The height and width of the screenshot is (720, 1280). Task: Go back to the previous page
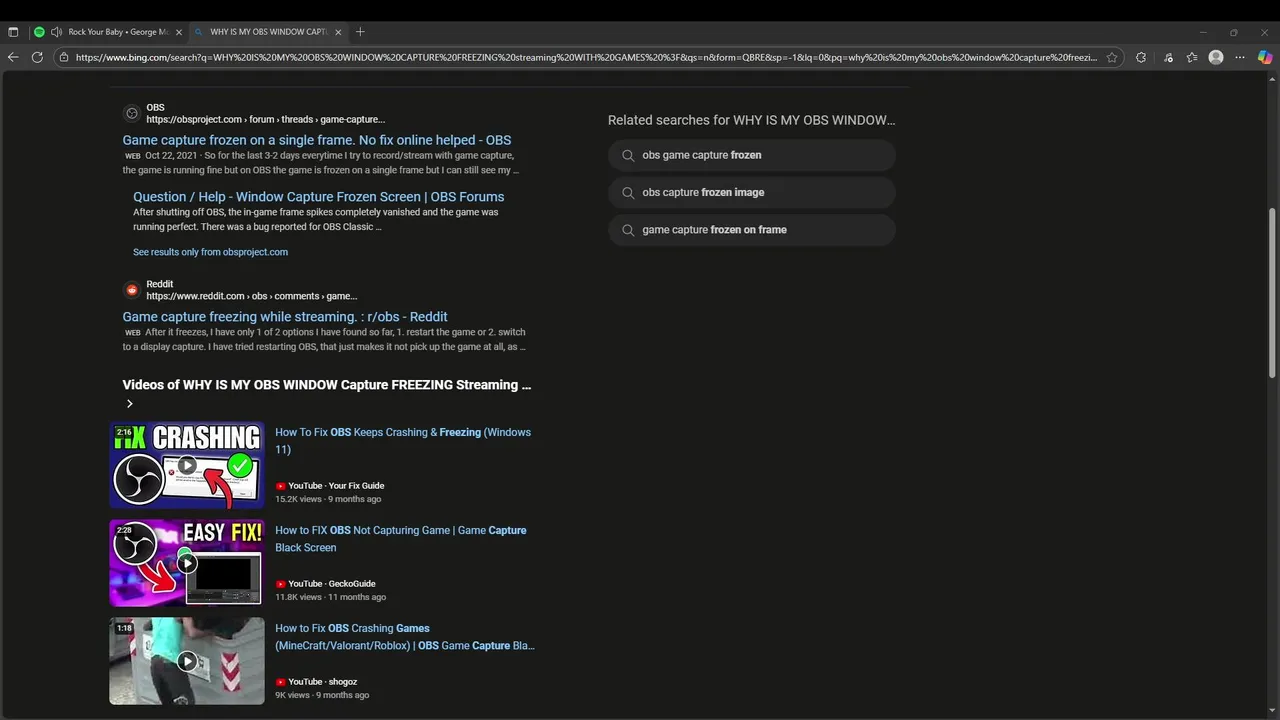(x=13, y=57)
